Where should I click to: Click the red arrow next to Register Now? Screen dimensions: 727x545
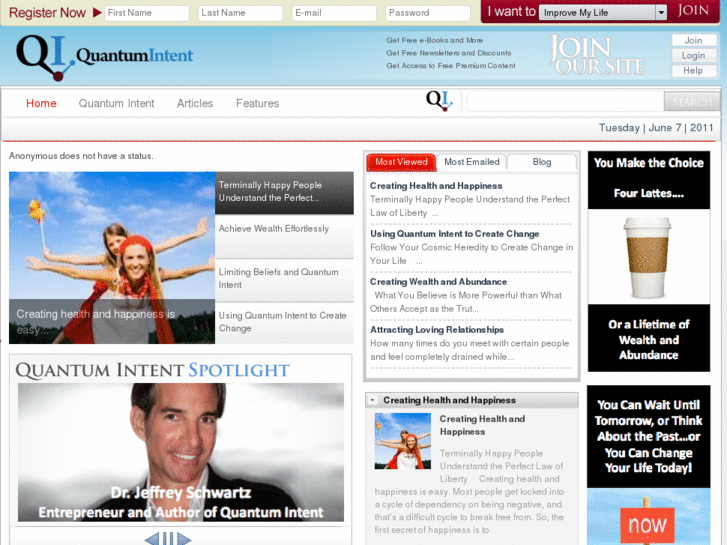pos(97,13)
